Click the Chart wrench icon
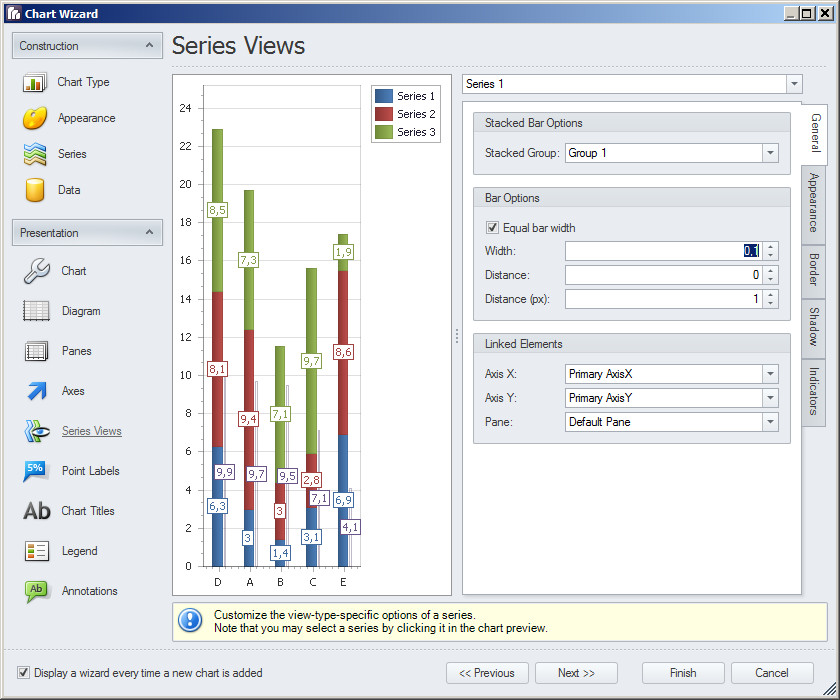The image size is (840, 700). 36,271
